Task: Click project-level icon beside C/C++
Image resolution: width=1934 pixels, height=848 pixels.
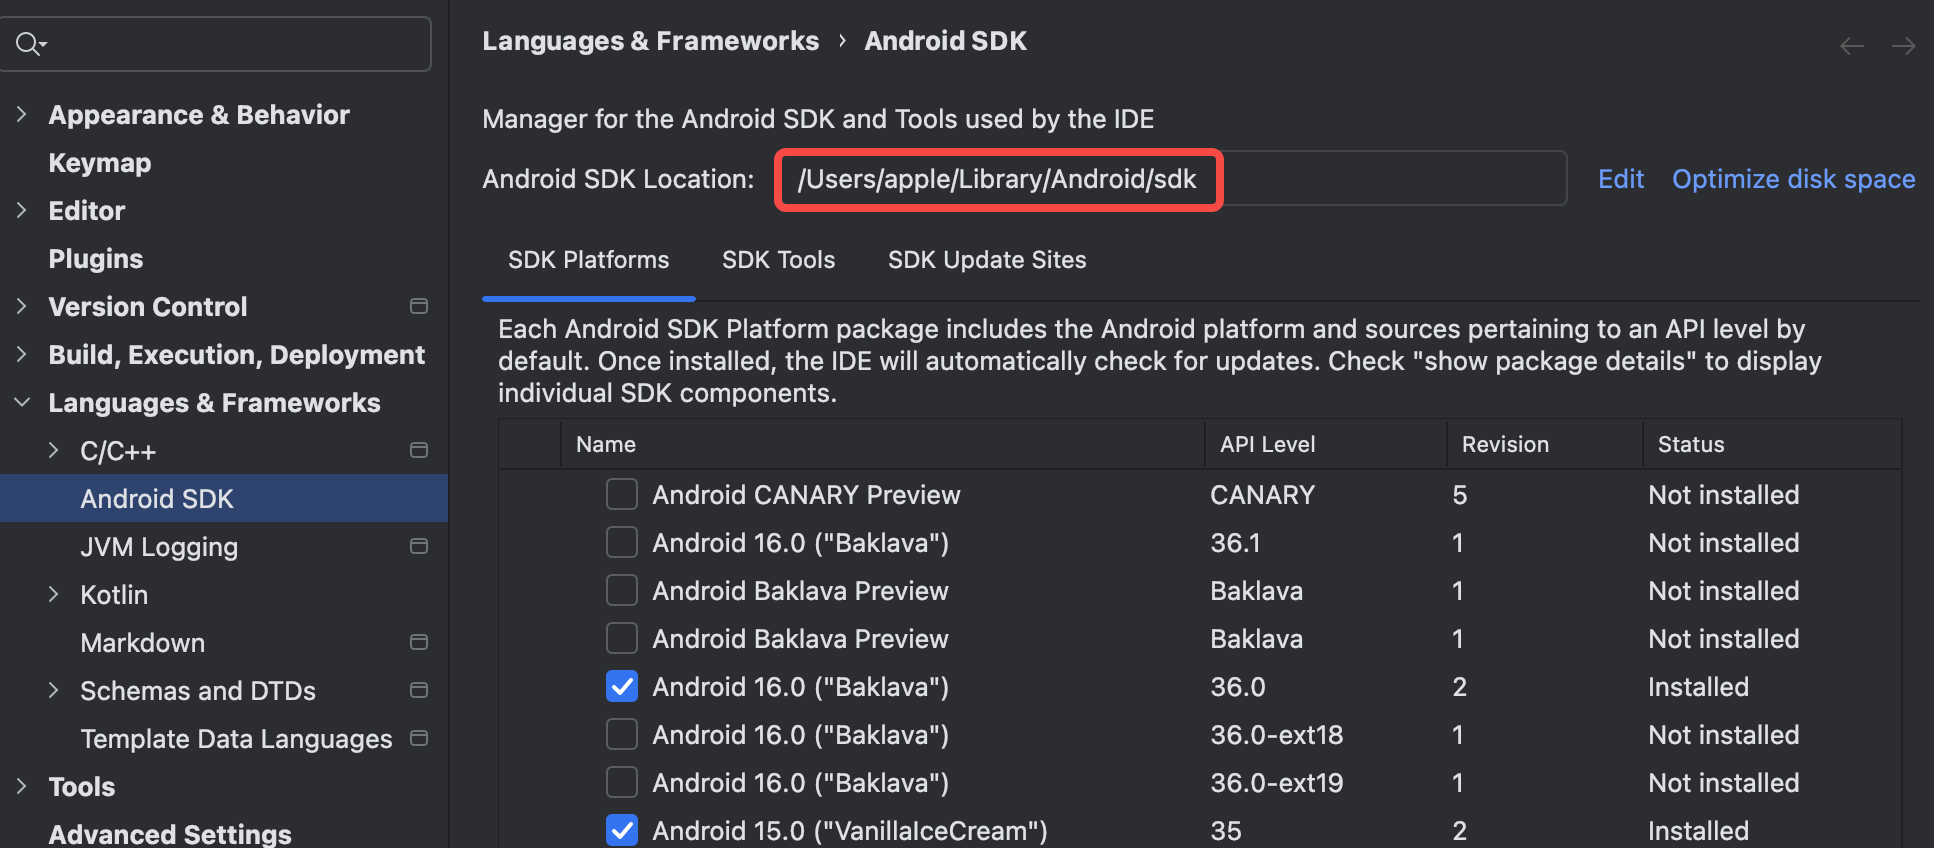Action: tap(419, 450)
